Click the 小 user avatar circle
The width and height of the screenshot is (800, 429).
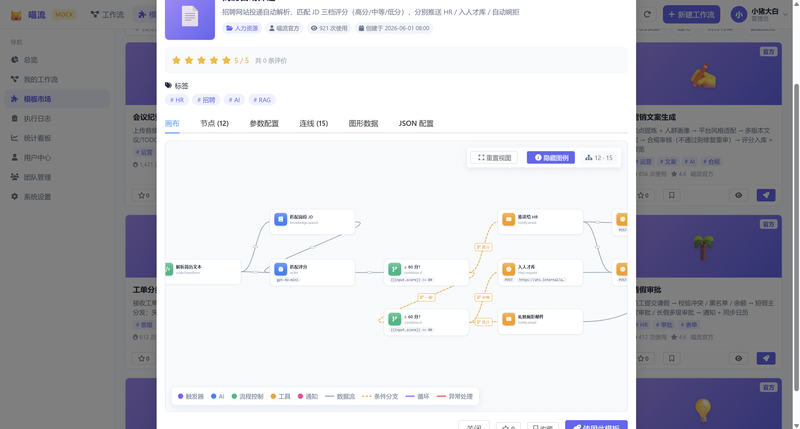tap(738, 14)
